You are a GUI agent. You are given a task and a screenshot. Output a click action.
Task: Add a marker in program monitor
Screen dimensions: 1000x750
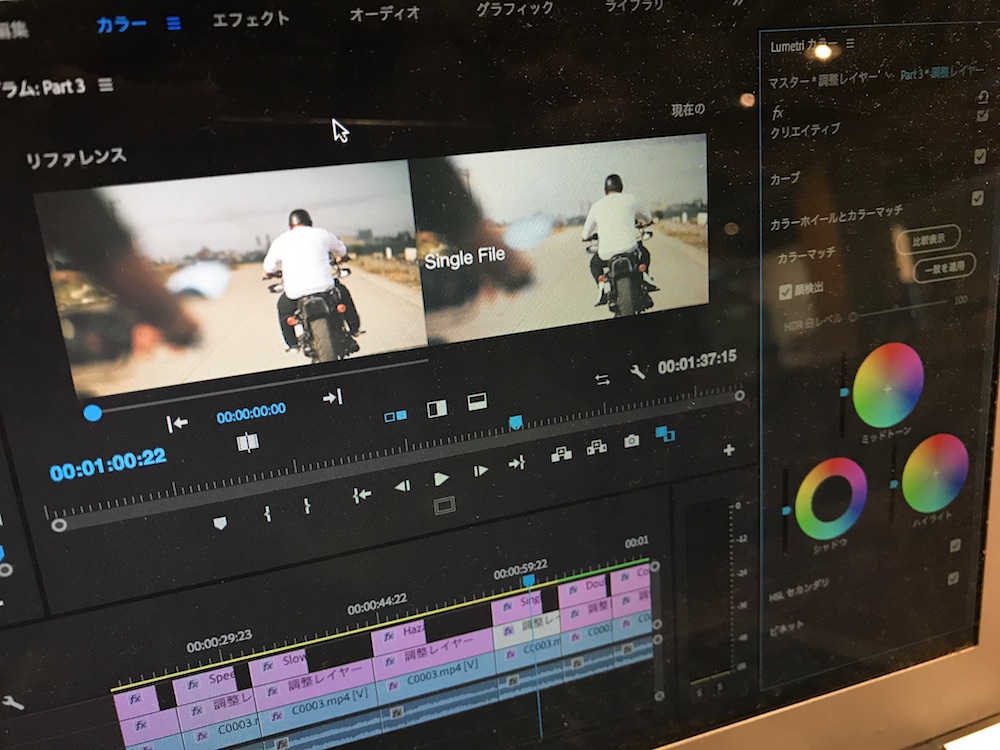click(x=220, y=523)
